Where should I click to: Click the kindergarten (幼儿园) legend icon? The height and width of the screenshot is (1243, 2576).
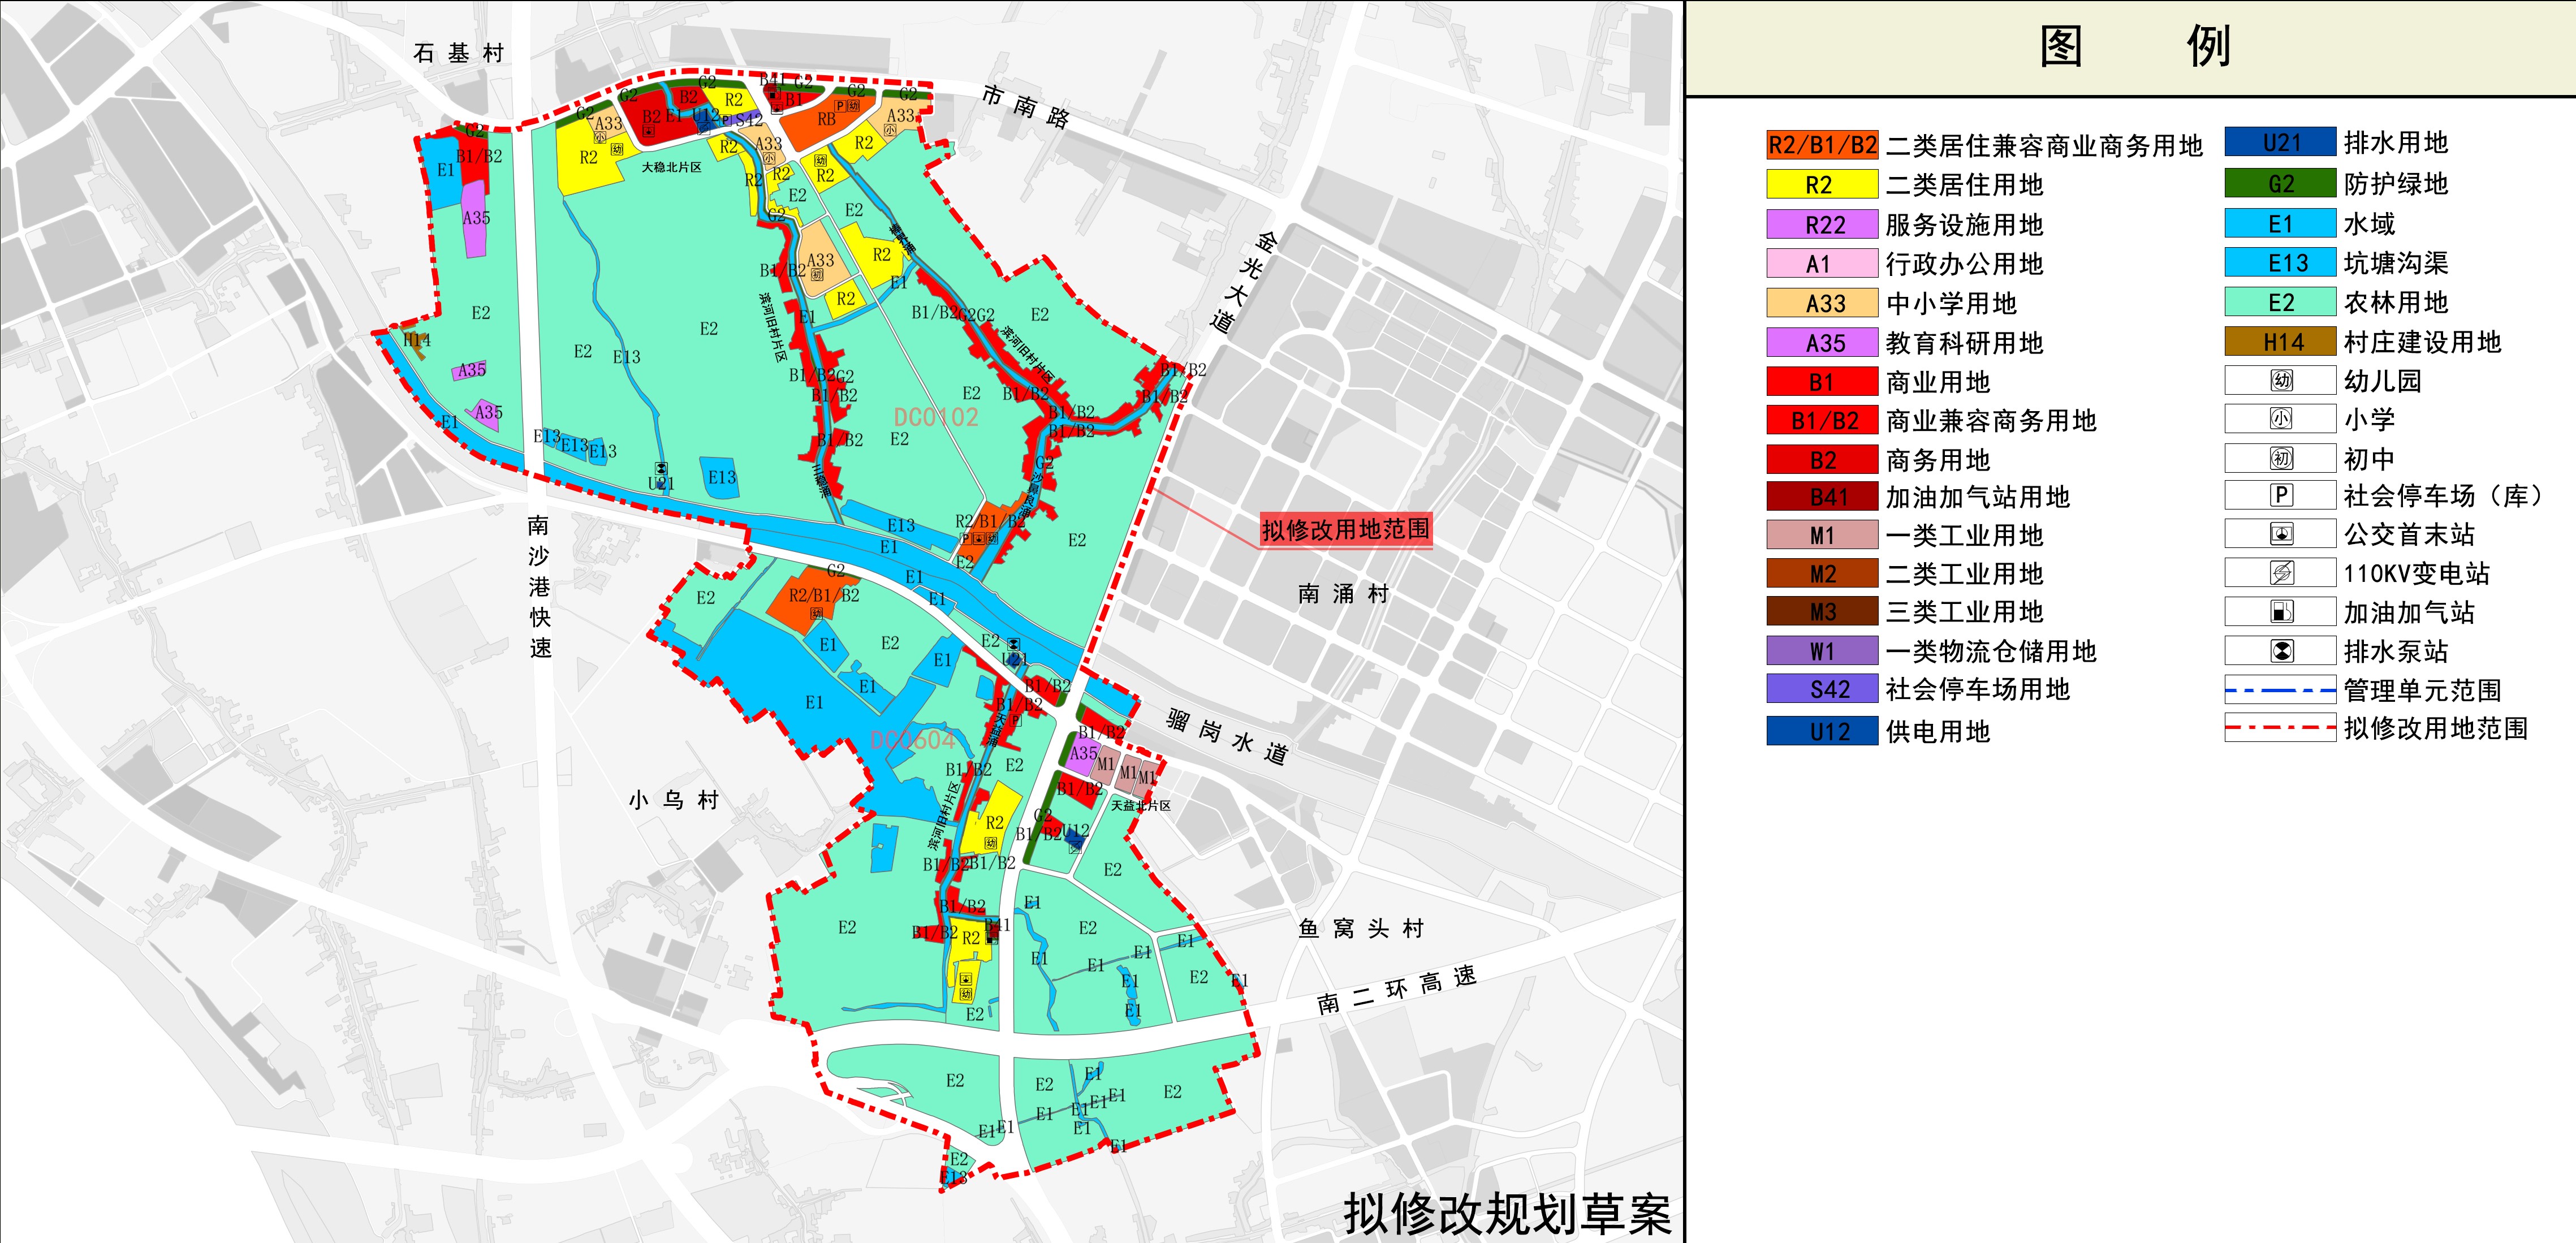point(2281,381)
